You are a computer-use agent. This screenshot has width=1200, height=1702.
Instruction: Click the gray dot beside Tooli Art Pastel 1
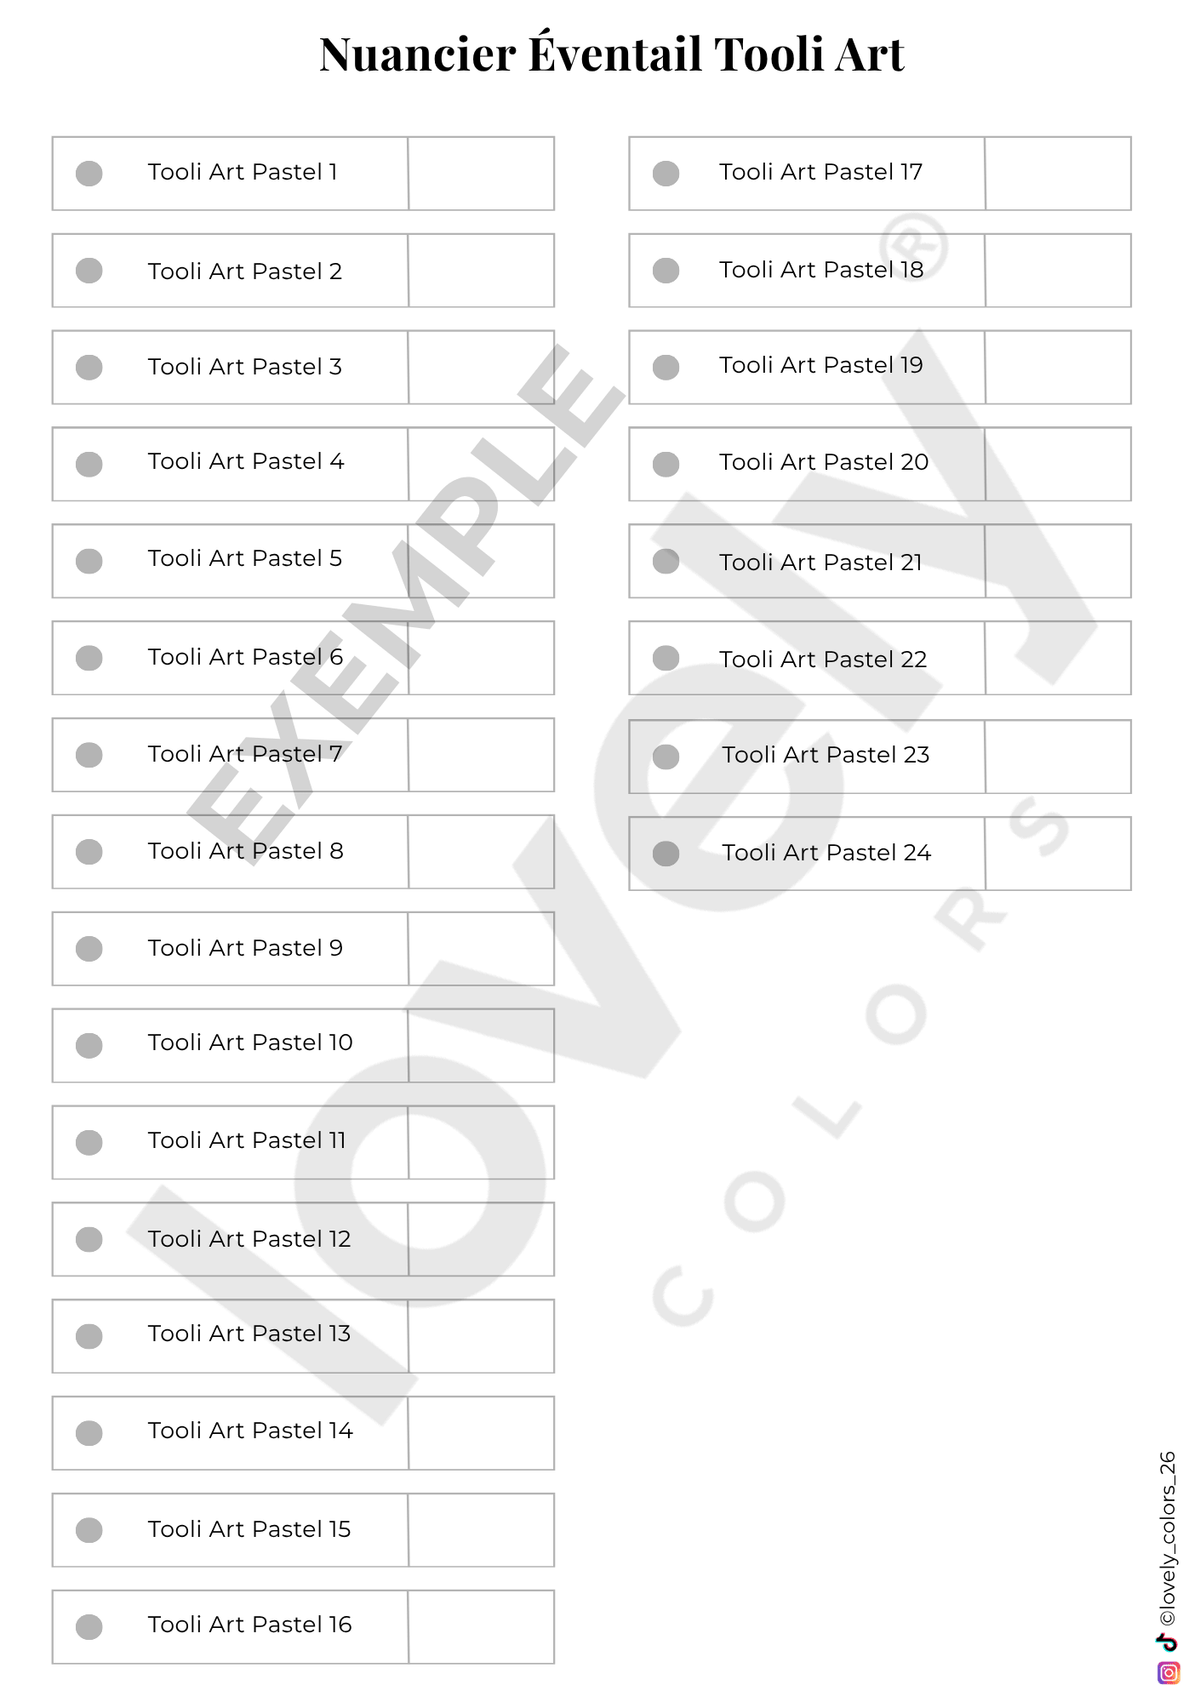pos(89,173)
